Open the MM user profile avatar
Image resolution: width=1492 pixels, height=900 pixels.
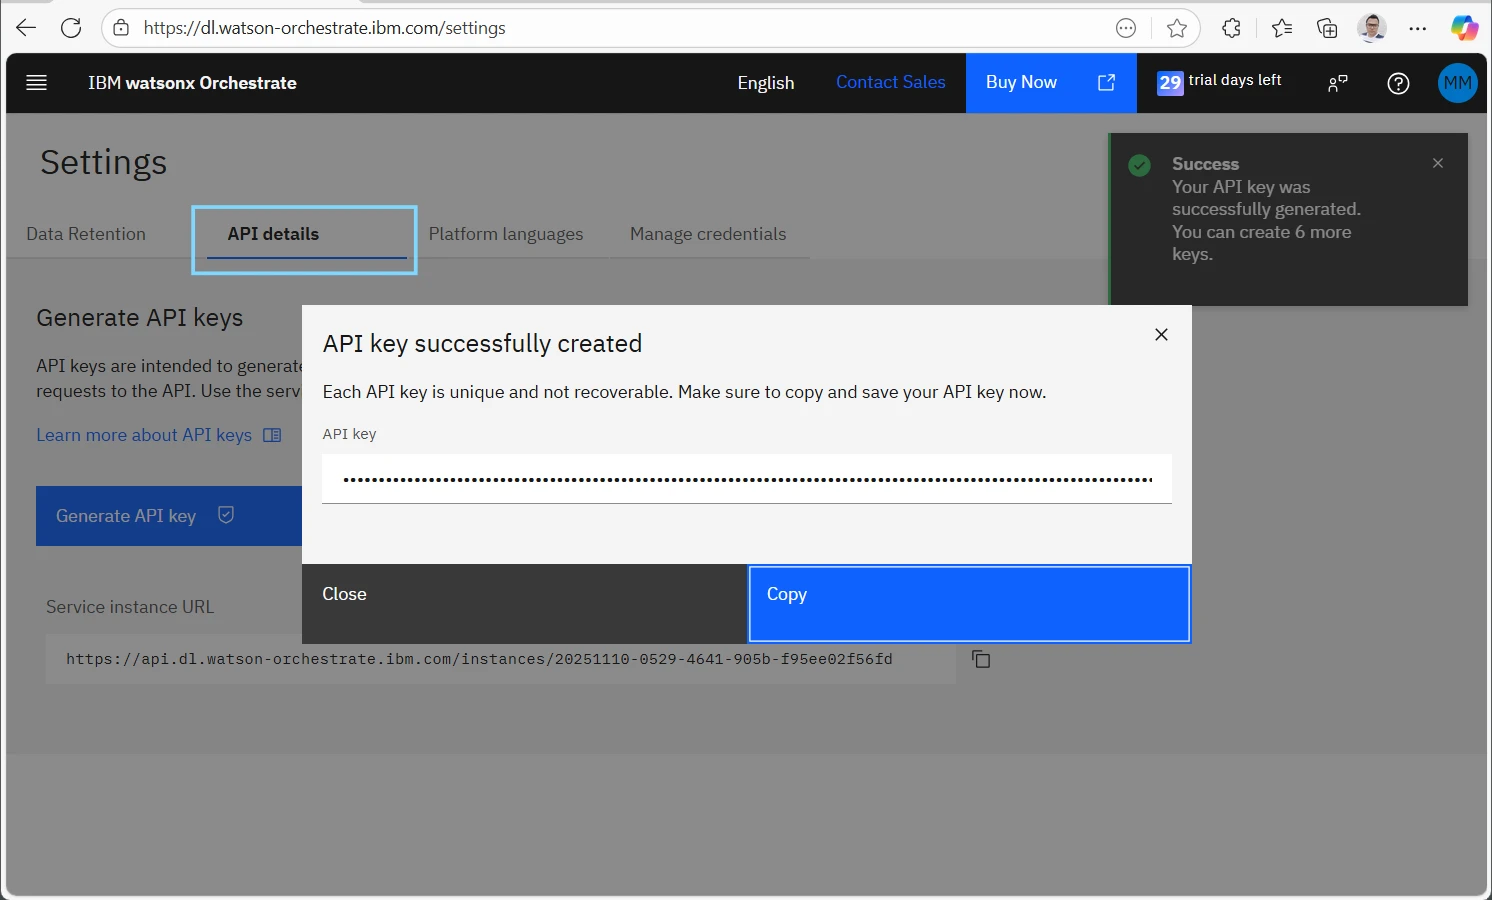(x=1457, y=83)
